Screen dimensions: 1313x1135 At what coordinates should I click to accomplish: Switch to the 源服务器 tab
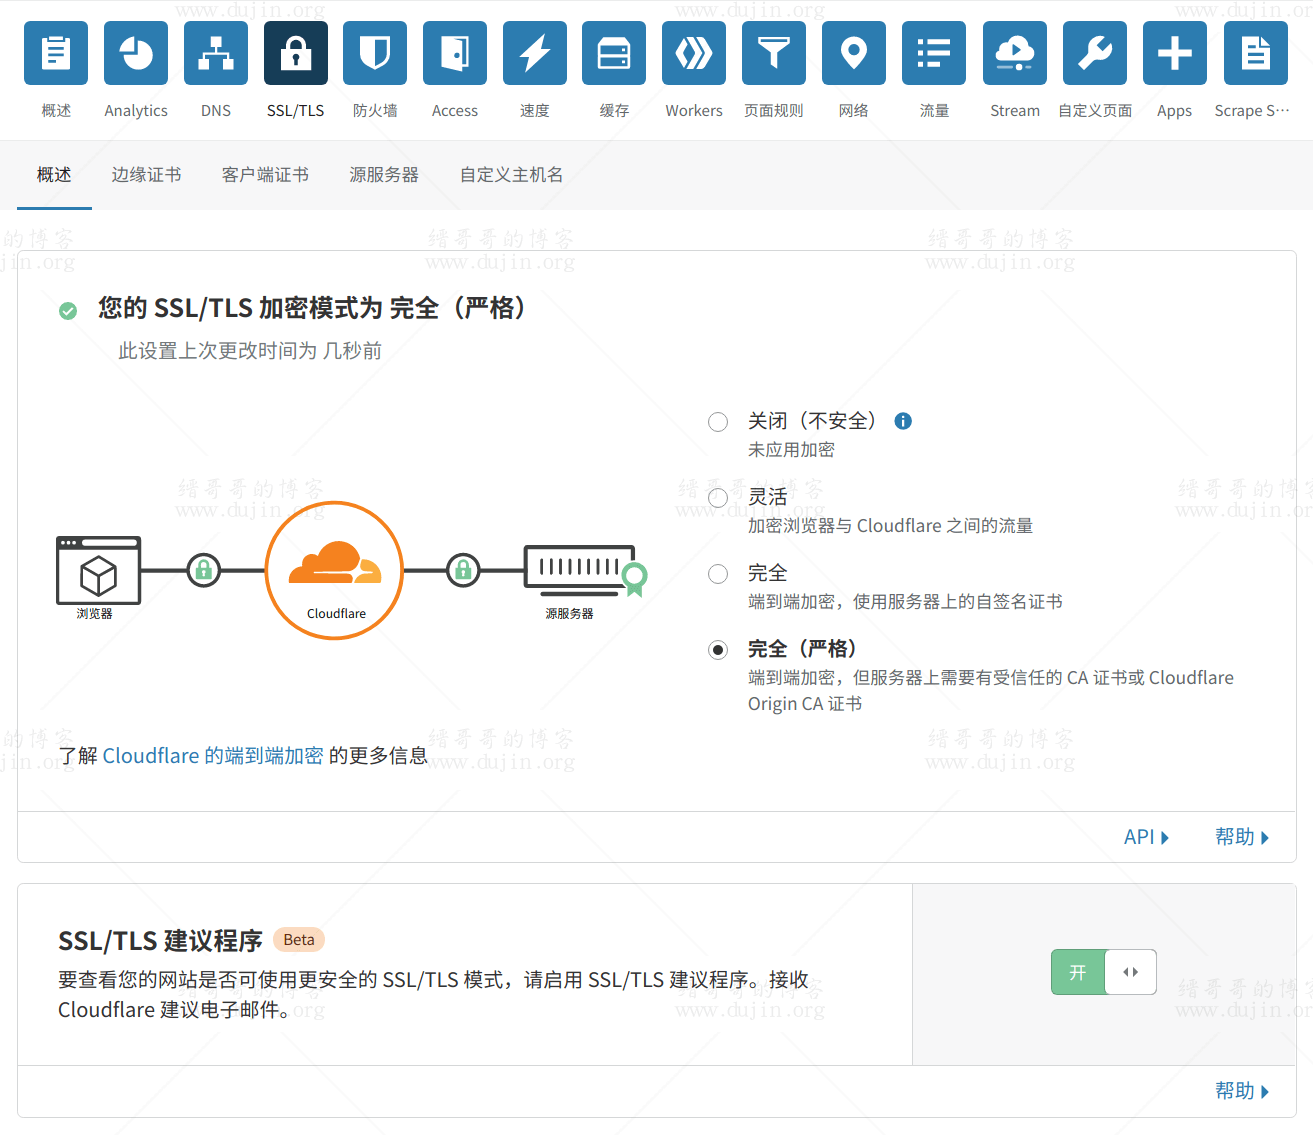tap(383, 174)
